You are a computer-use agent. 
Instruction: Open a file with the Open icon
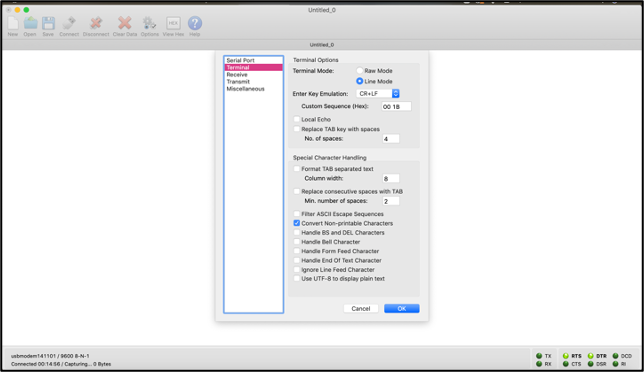30,23
